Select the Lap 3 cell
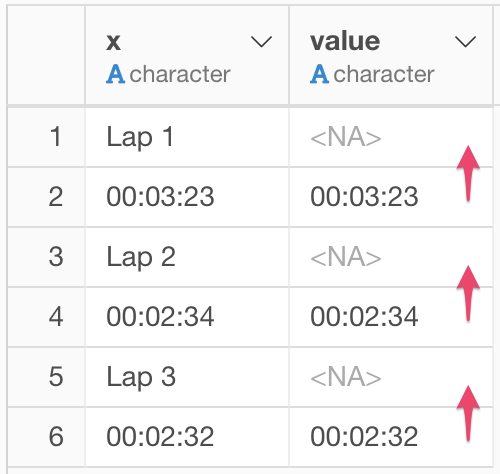Viewport: 500px width, 474px height. pyautogui.click(x=187, y=377)
